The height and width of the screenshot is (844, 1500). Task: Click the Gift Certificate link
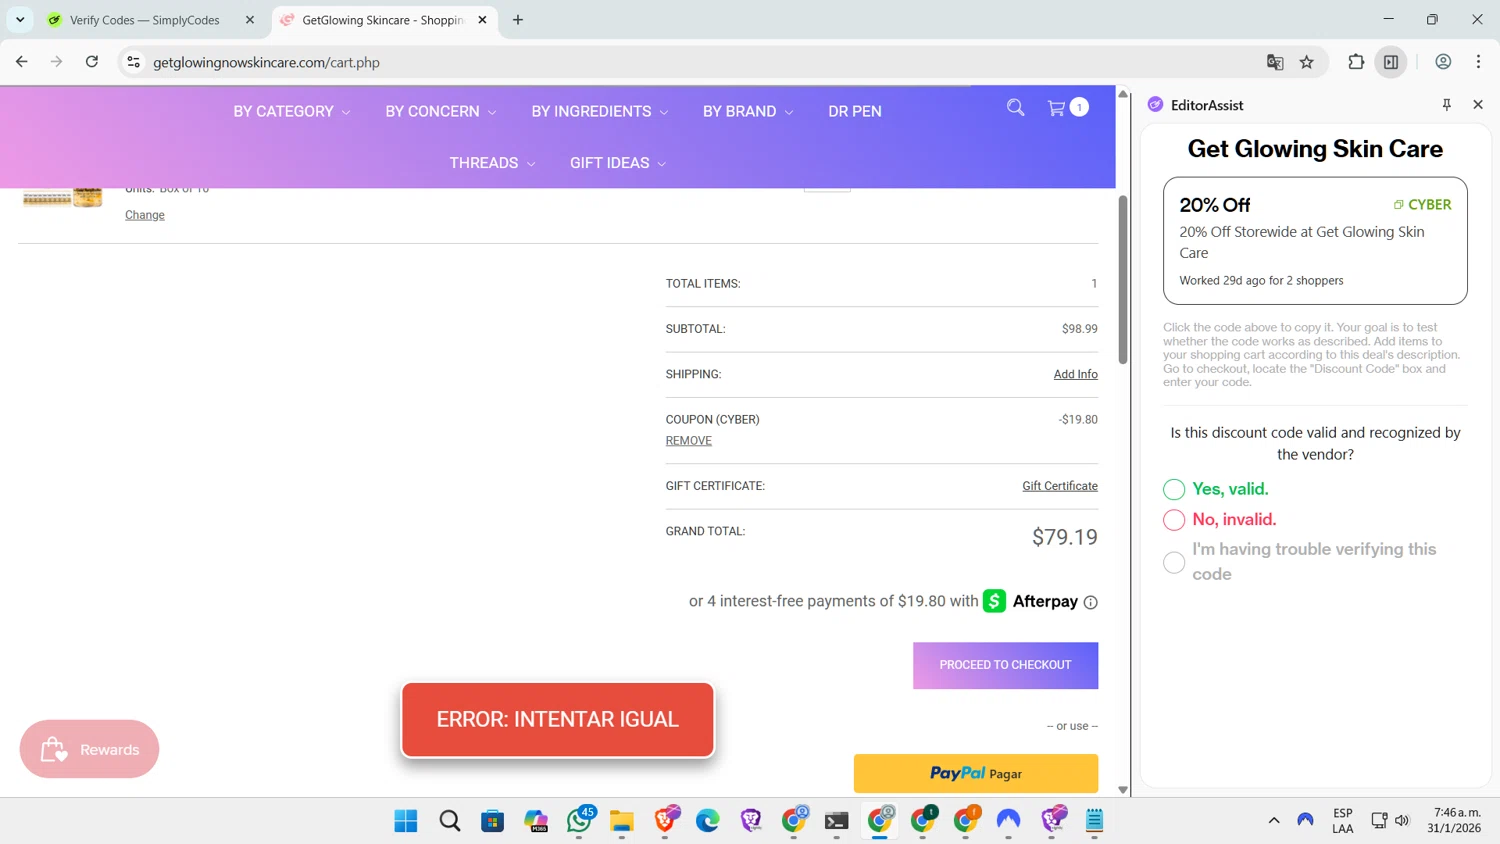tap(1060, 486)
